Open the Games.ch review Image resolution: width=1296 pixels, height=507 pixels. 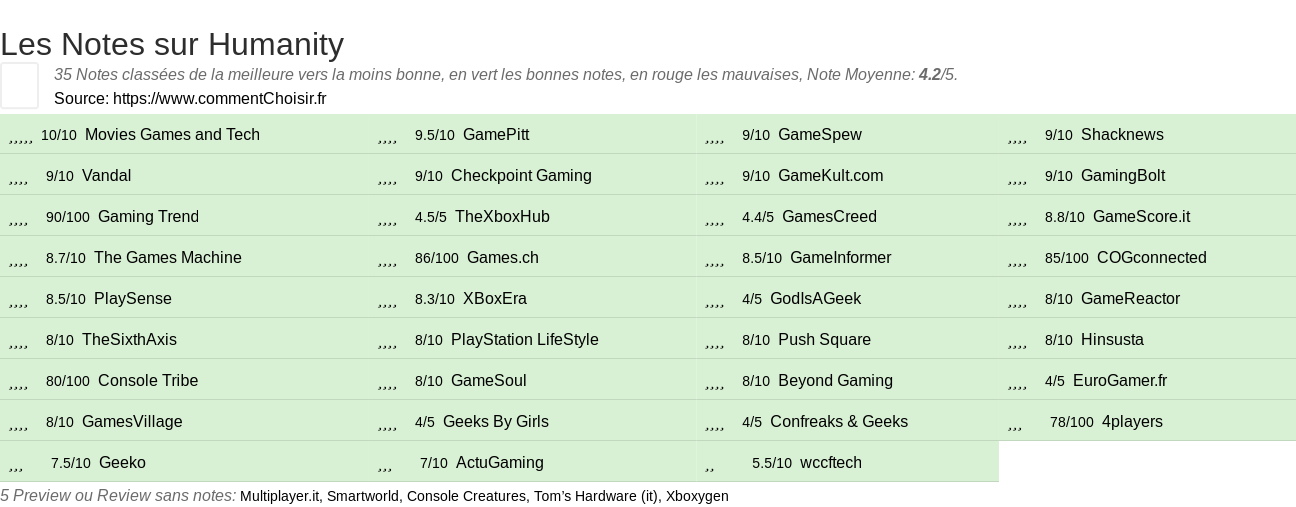pyautogui.click(x=503, y=258)
